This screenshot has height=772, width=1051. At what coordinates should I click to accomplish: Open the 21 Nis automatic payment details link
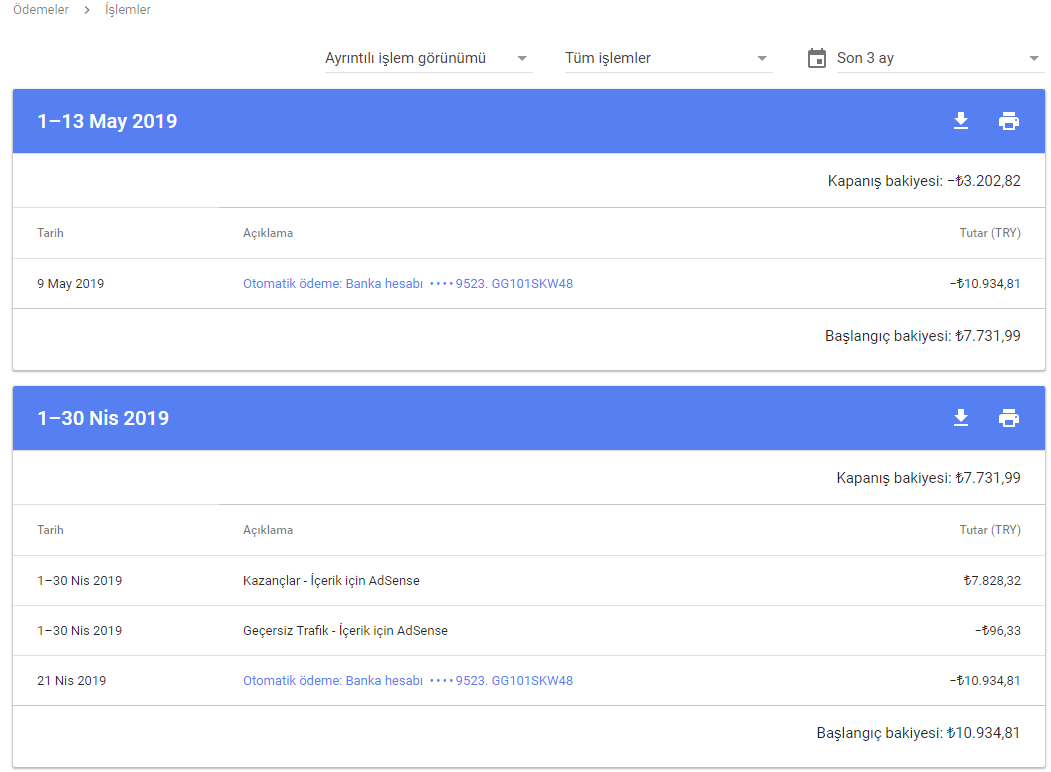[408, 679]
